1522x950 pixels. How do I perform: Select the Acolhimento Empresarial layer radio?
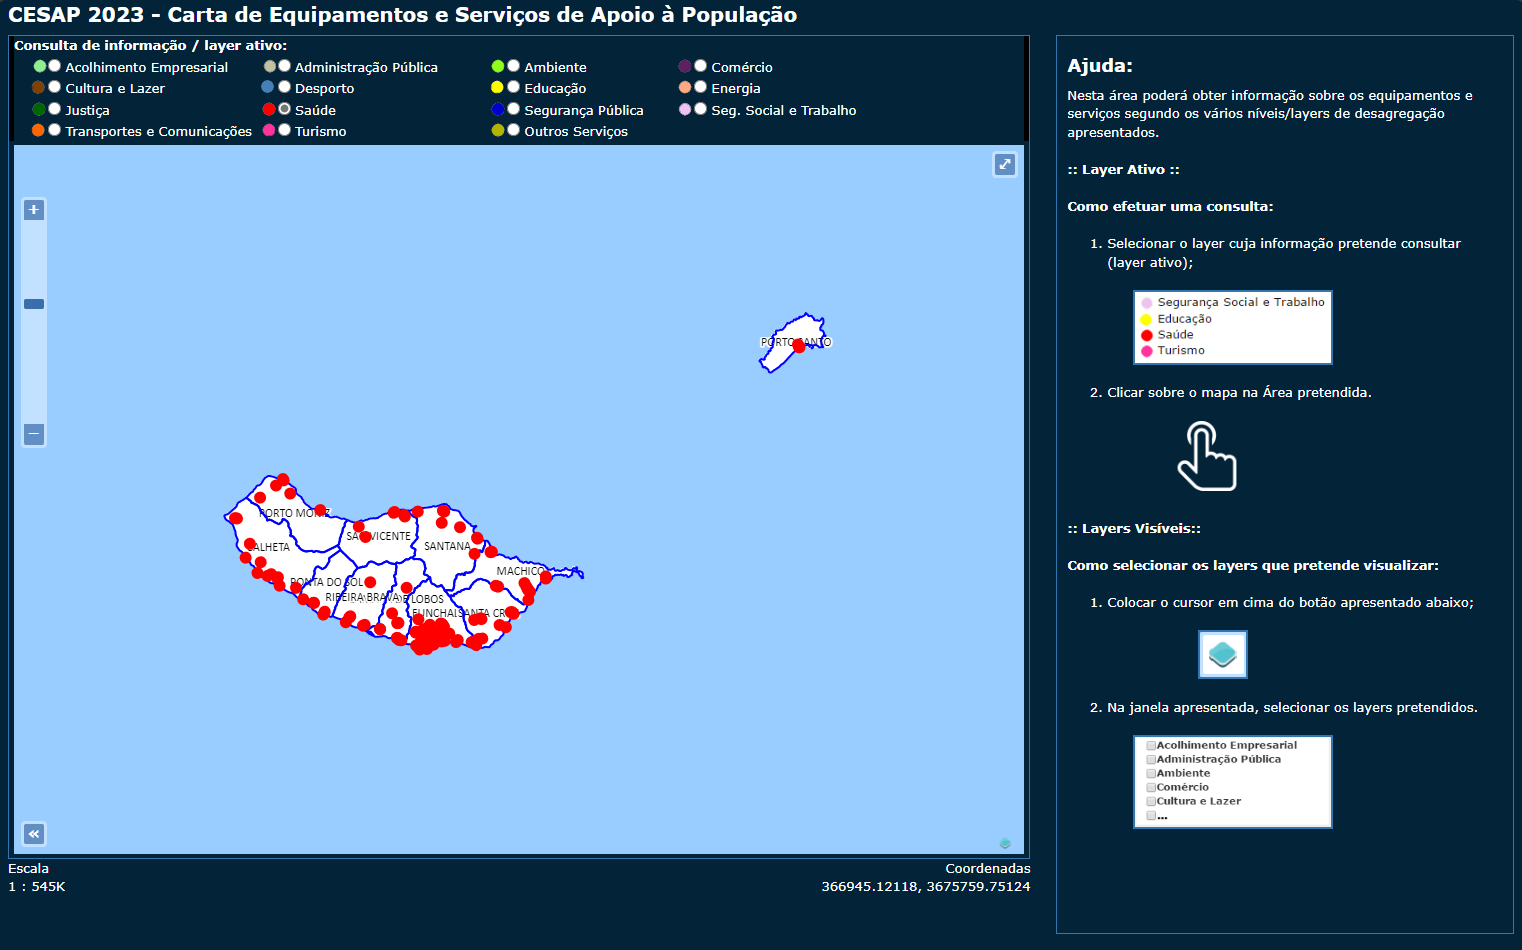[55, 66]
